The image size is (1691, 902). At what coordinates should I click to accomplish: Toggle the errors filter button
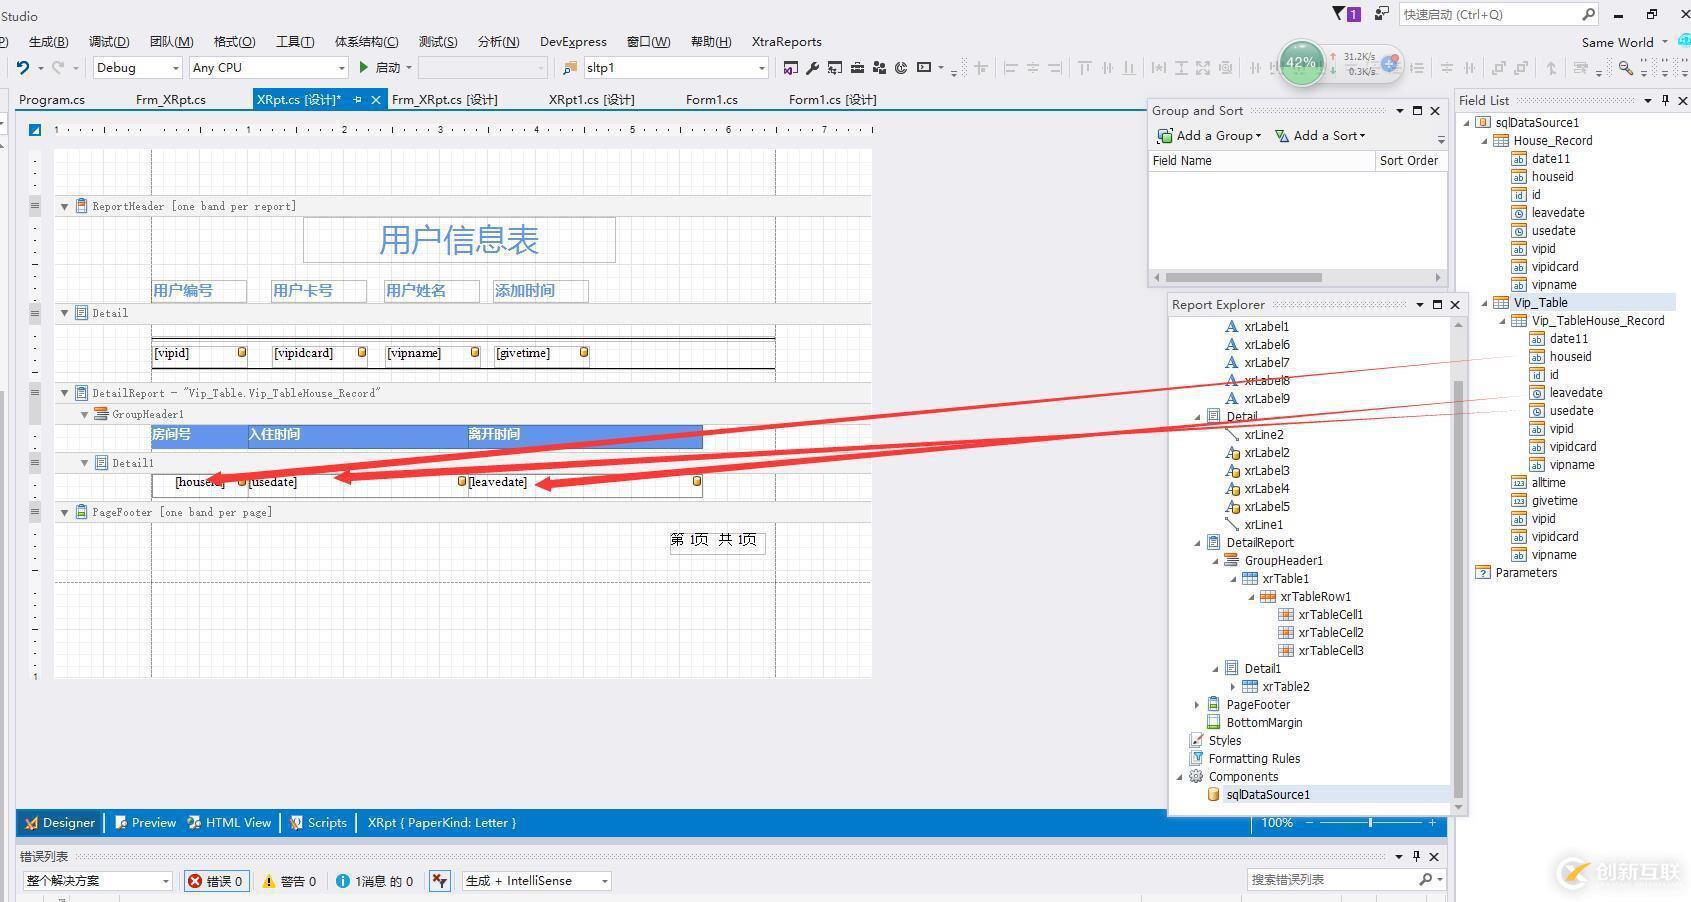[216, 881]
